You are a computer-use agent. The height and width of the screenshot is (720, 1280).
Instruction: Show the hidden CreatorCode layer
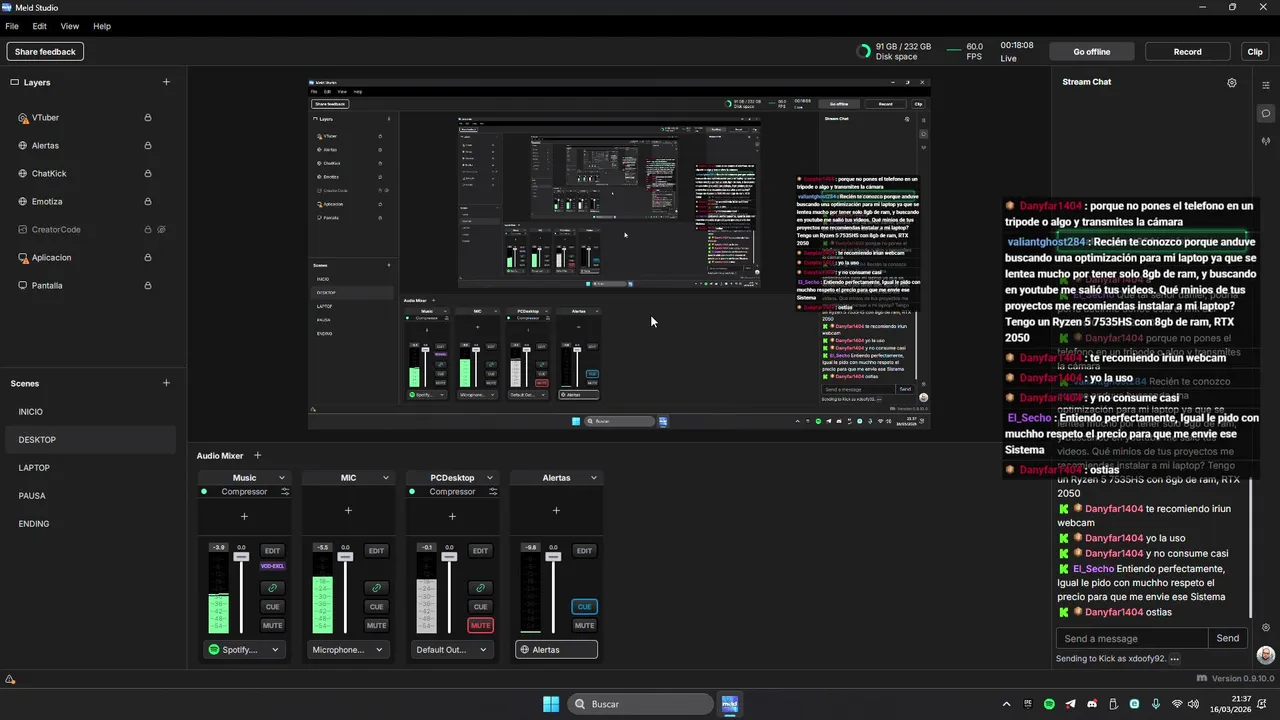[x=161, y=230]
